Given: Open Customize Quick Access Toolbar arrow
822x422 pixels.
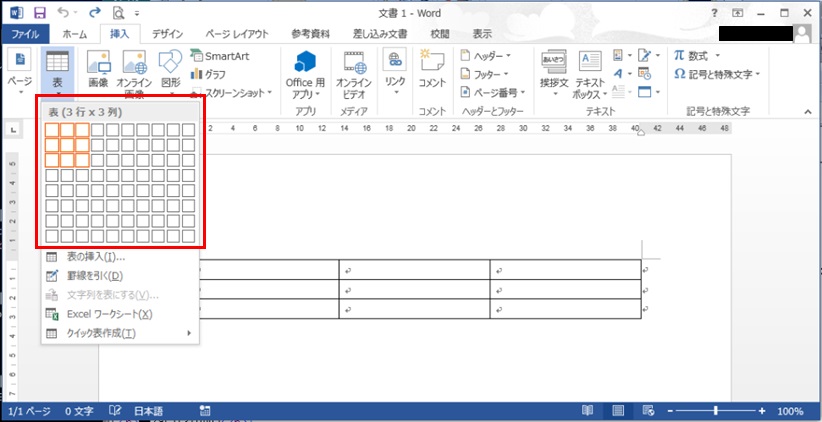Looking at the screenshot, I should click(x=137, y=13).
